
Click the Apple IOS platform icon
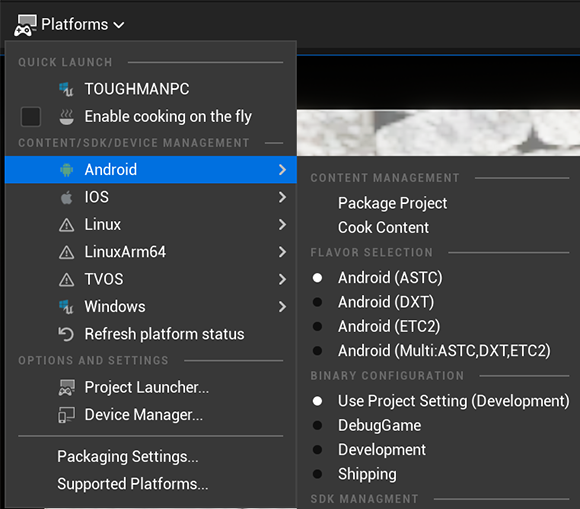point(67,197)
